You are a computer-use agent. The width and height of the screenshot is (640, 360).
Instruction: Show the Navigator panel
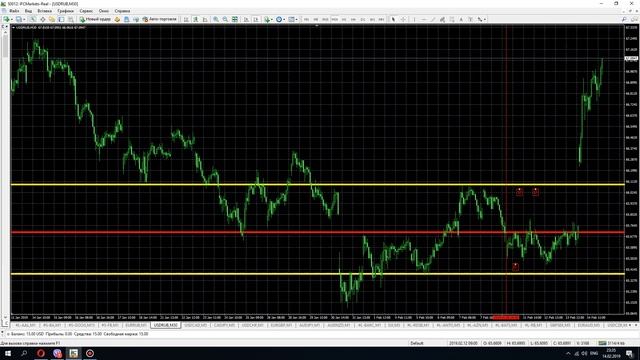click(x=52, y=19)
